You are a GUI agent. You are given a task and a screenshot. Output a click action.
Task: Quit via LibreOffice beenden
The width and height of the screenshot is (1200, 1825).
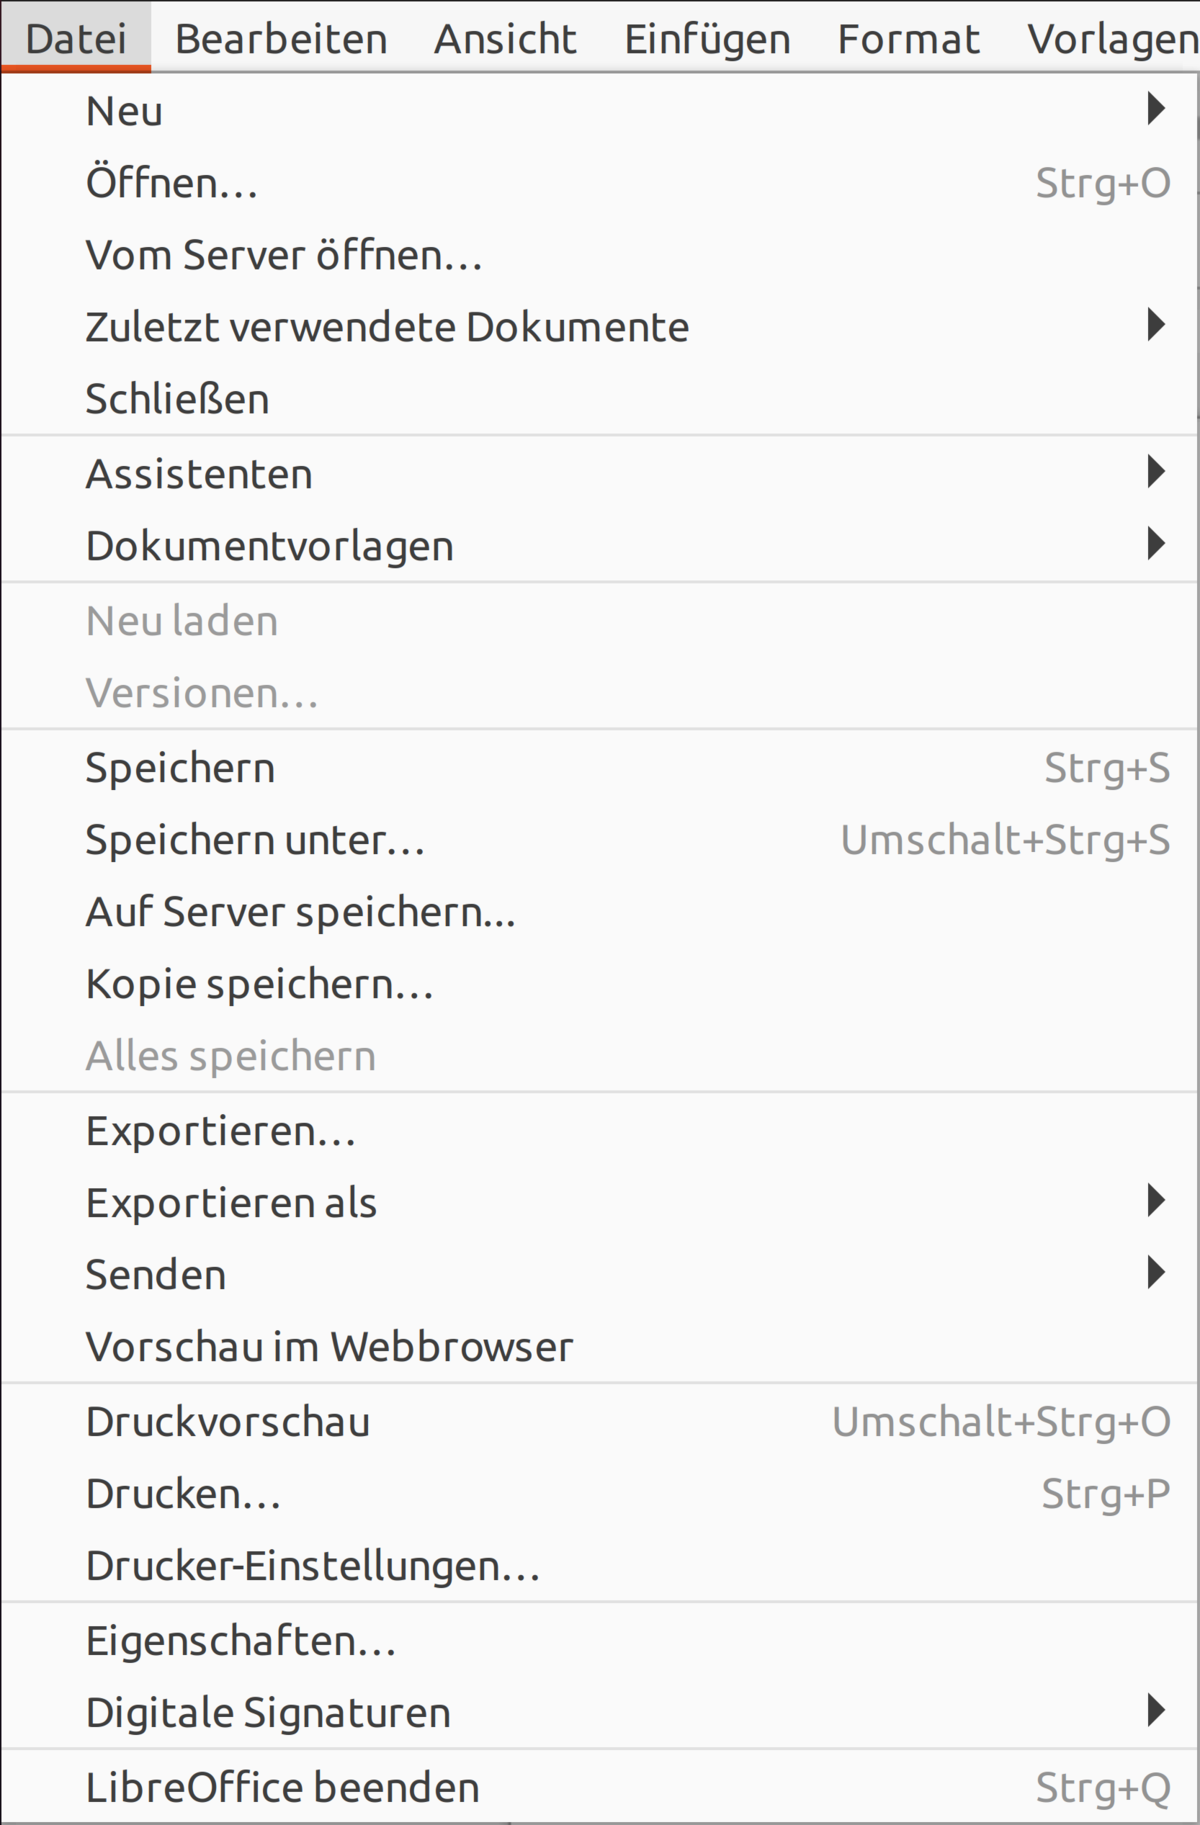pyautogui.click(x=599, y=1787)
